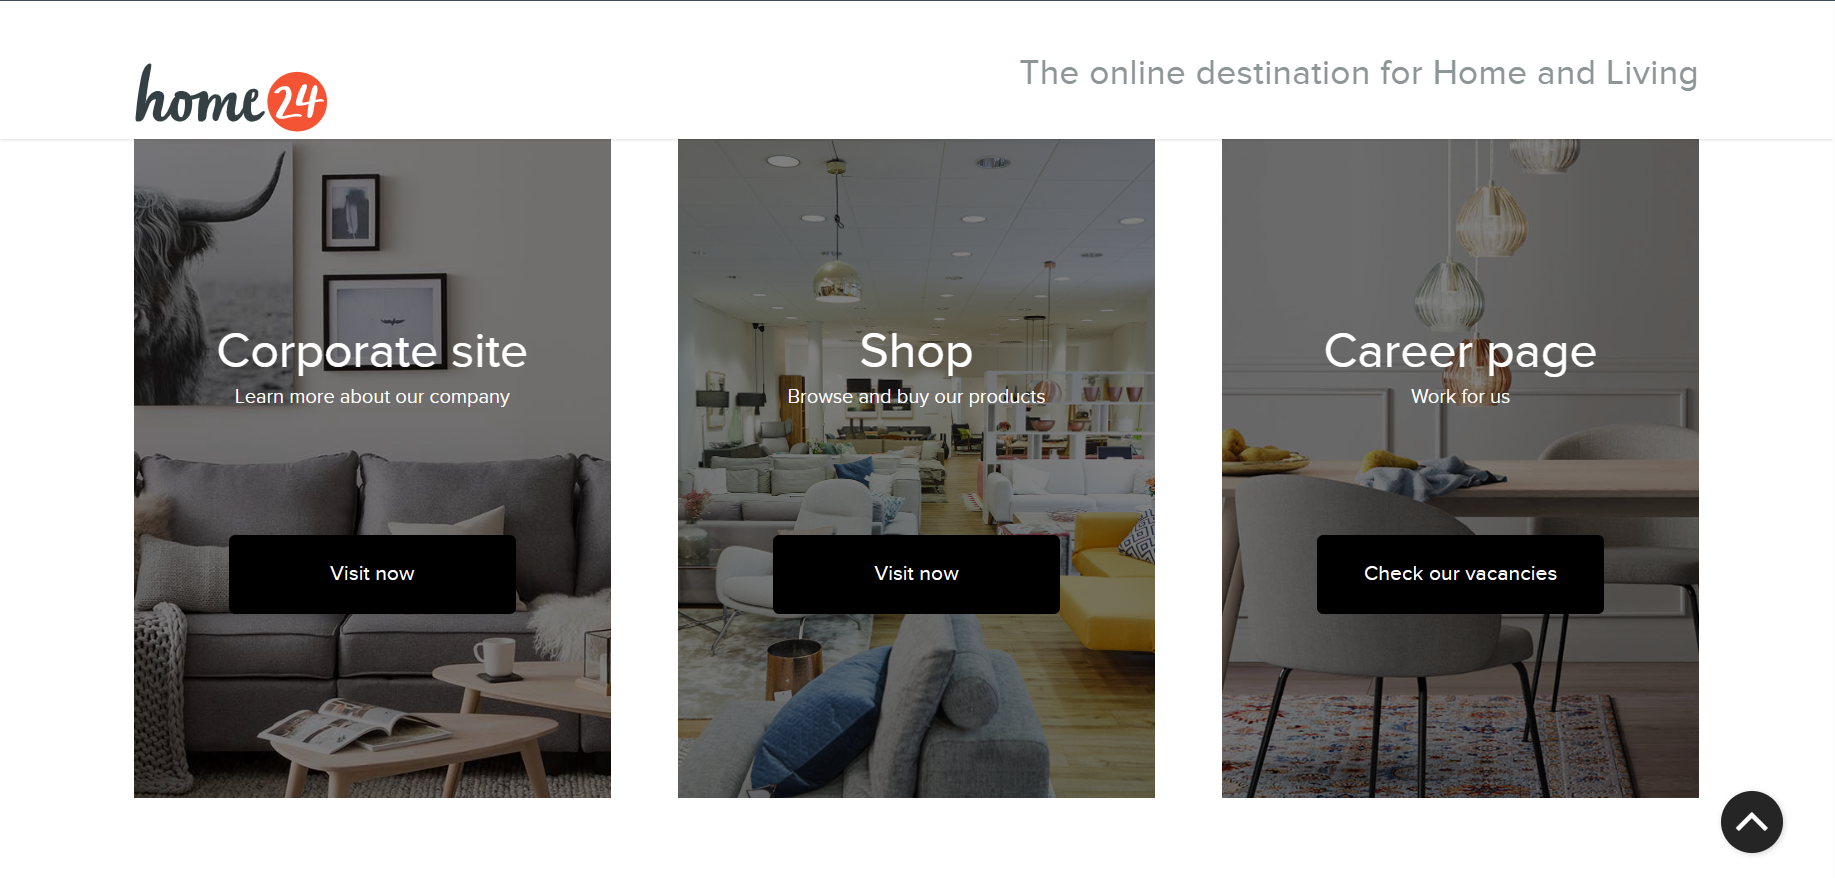1835x878 pixels.
Task: Click 'Learn more about our company' text
Action: click(x=372, y=397)
